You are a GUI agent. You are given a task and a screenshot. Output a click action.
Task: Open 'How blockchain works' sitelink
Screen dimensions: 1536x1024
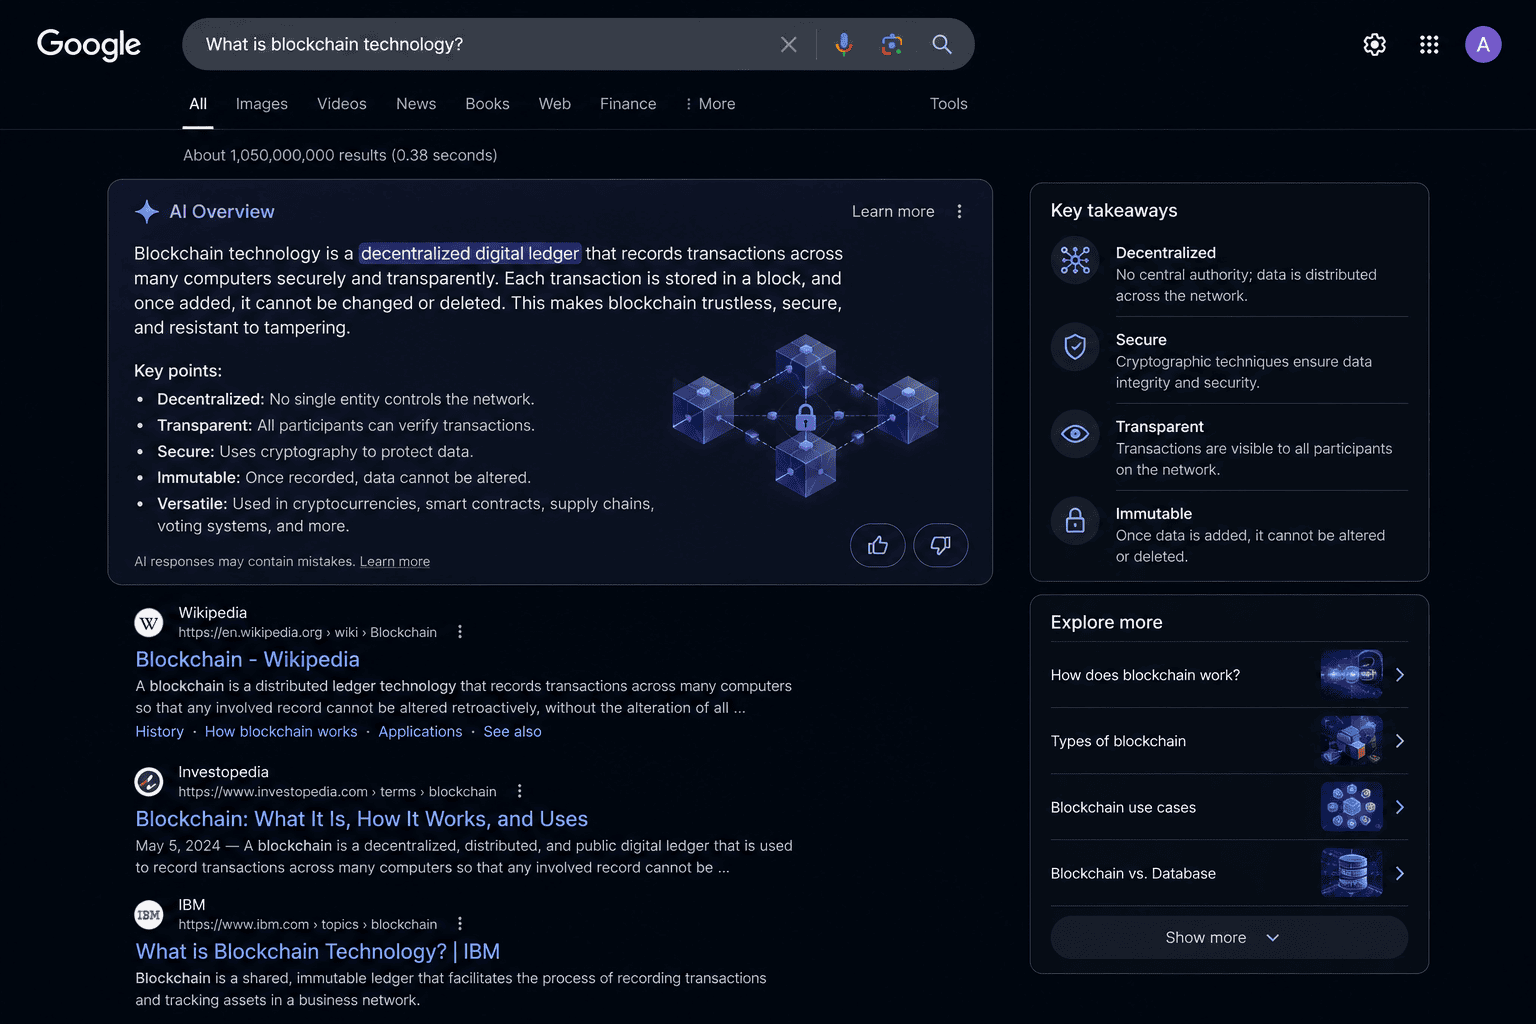point(281,731)
